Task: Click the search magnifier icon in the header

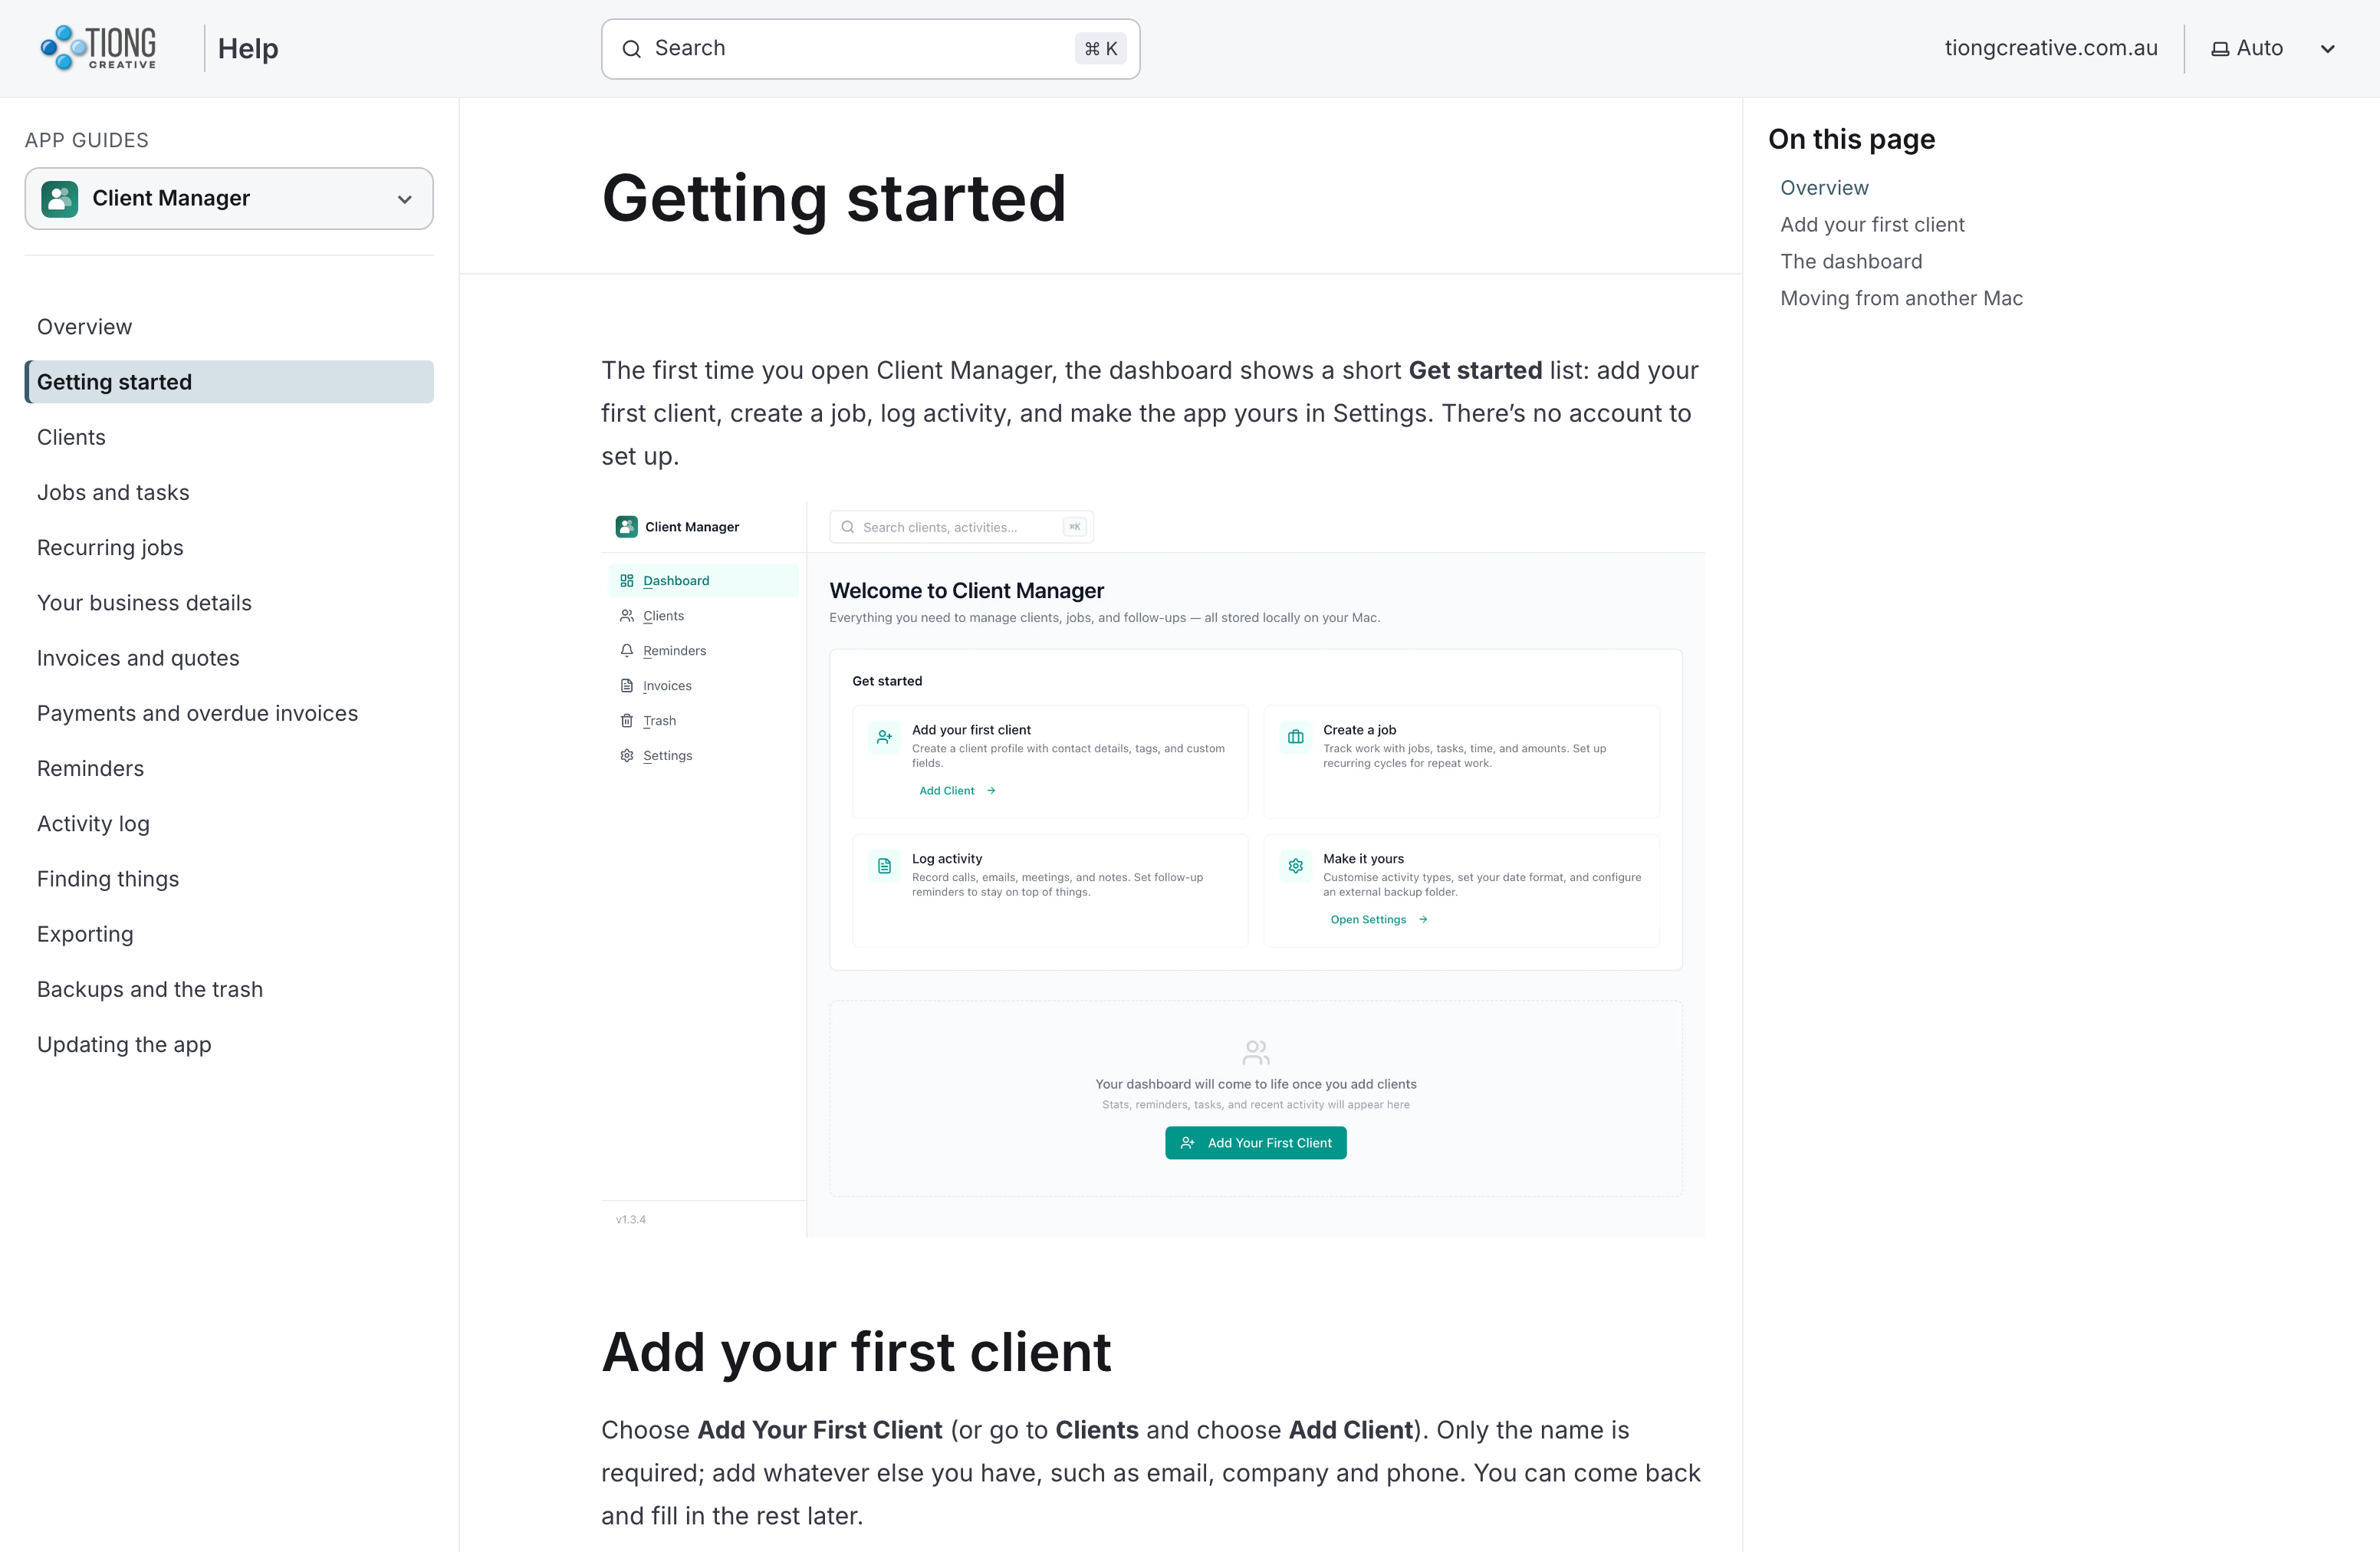Action: click(631, 49)
